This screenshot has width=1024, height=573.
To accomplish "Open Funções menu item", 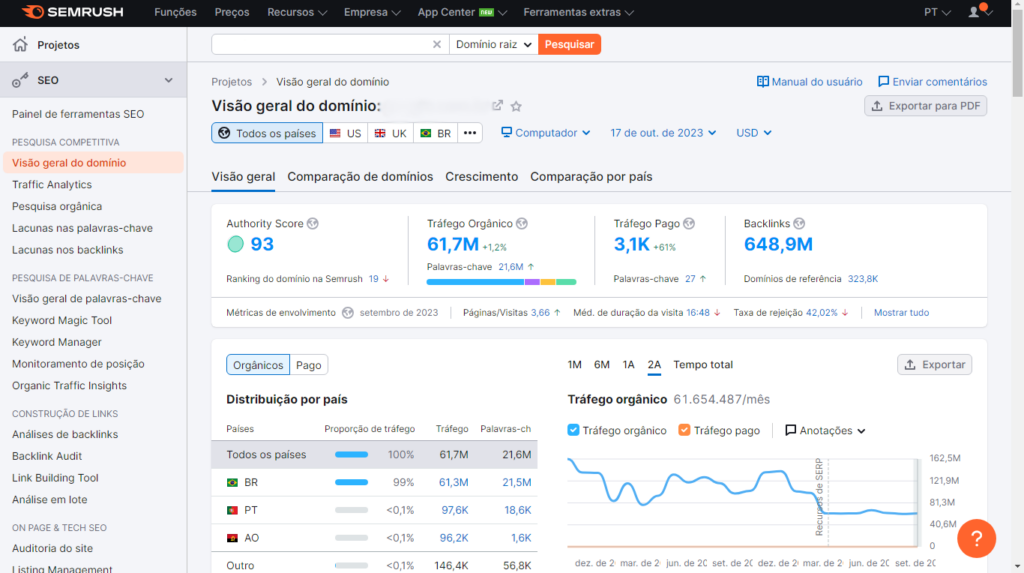I will pos(175,12).
